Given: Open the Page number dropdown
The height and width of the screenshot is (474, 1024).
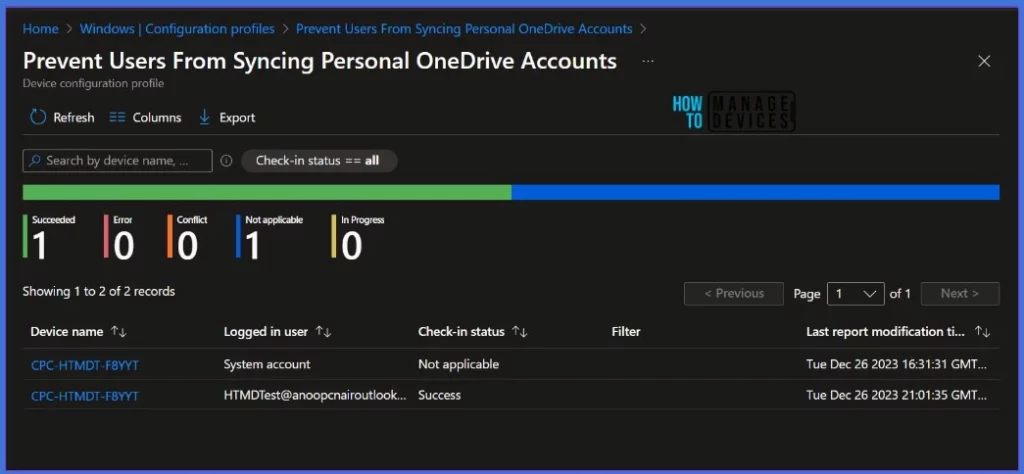Looking at the screenshot, I should click(856, 294).
